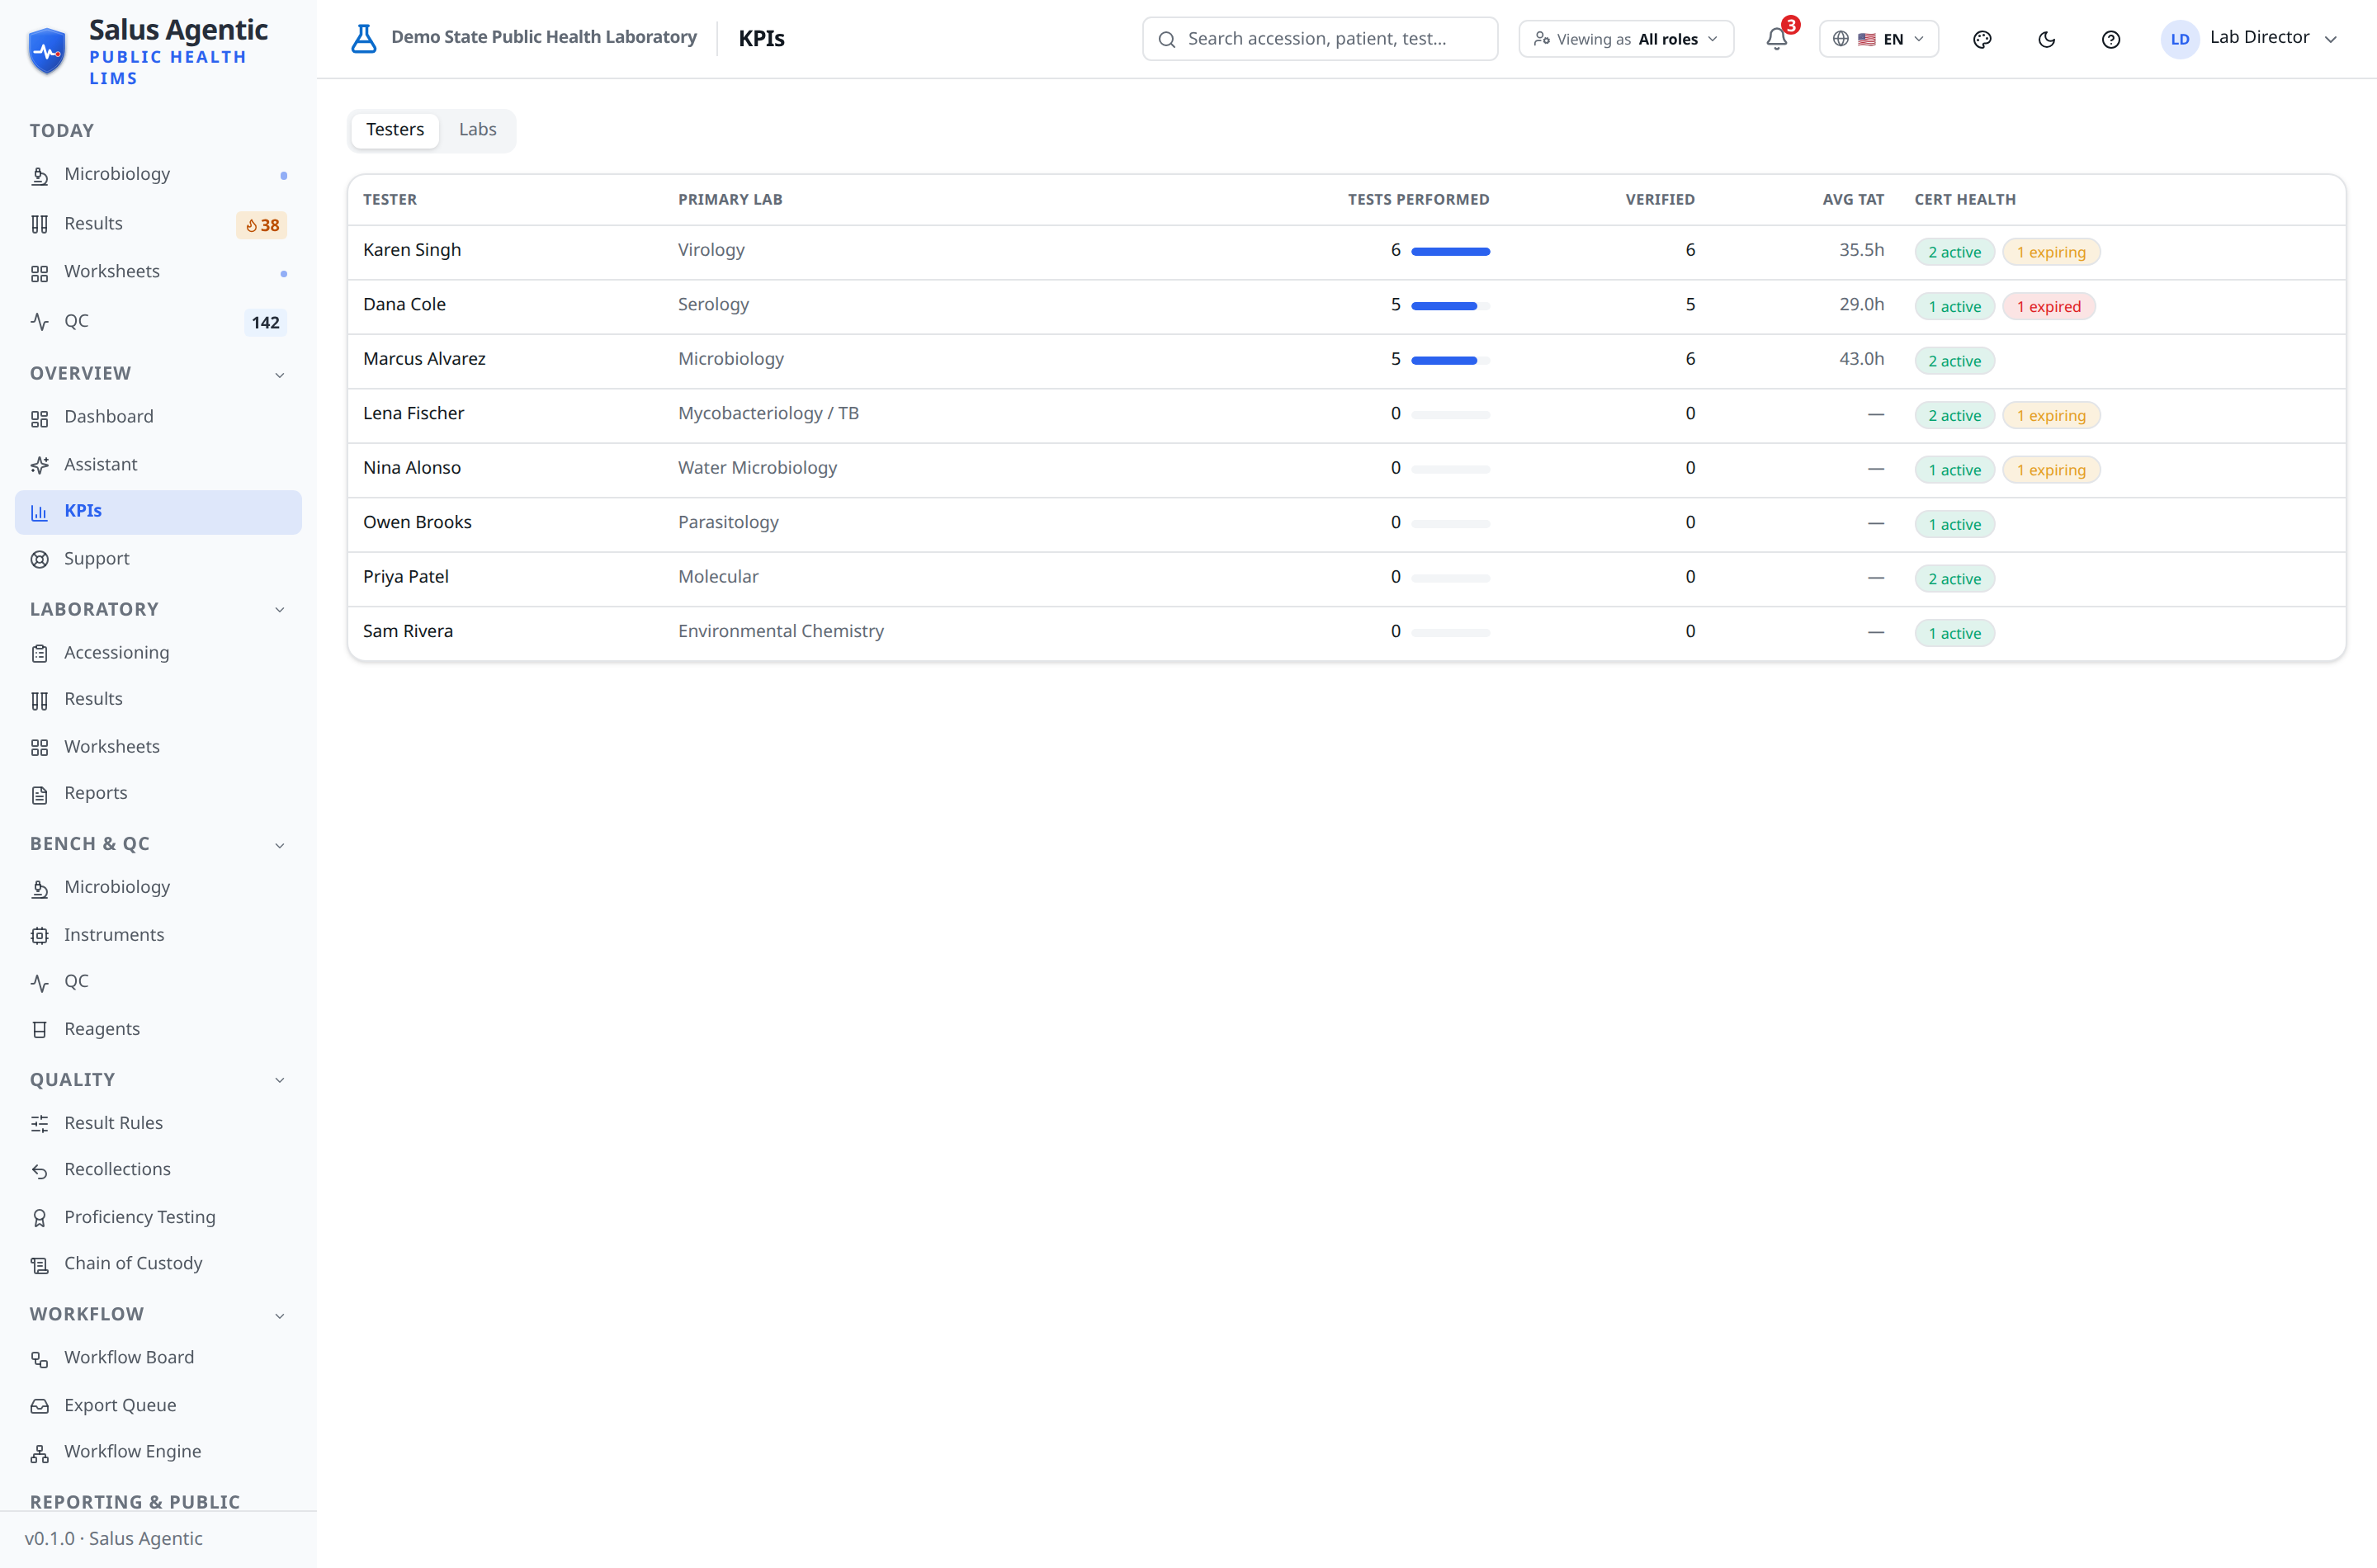Go to Laboratory Worksheets

click(x=158, y=747)
